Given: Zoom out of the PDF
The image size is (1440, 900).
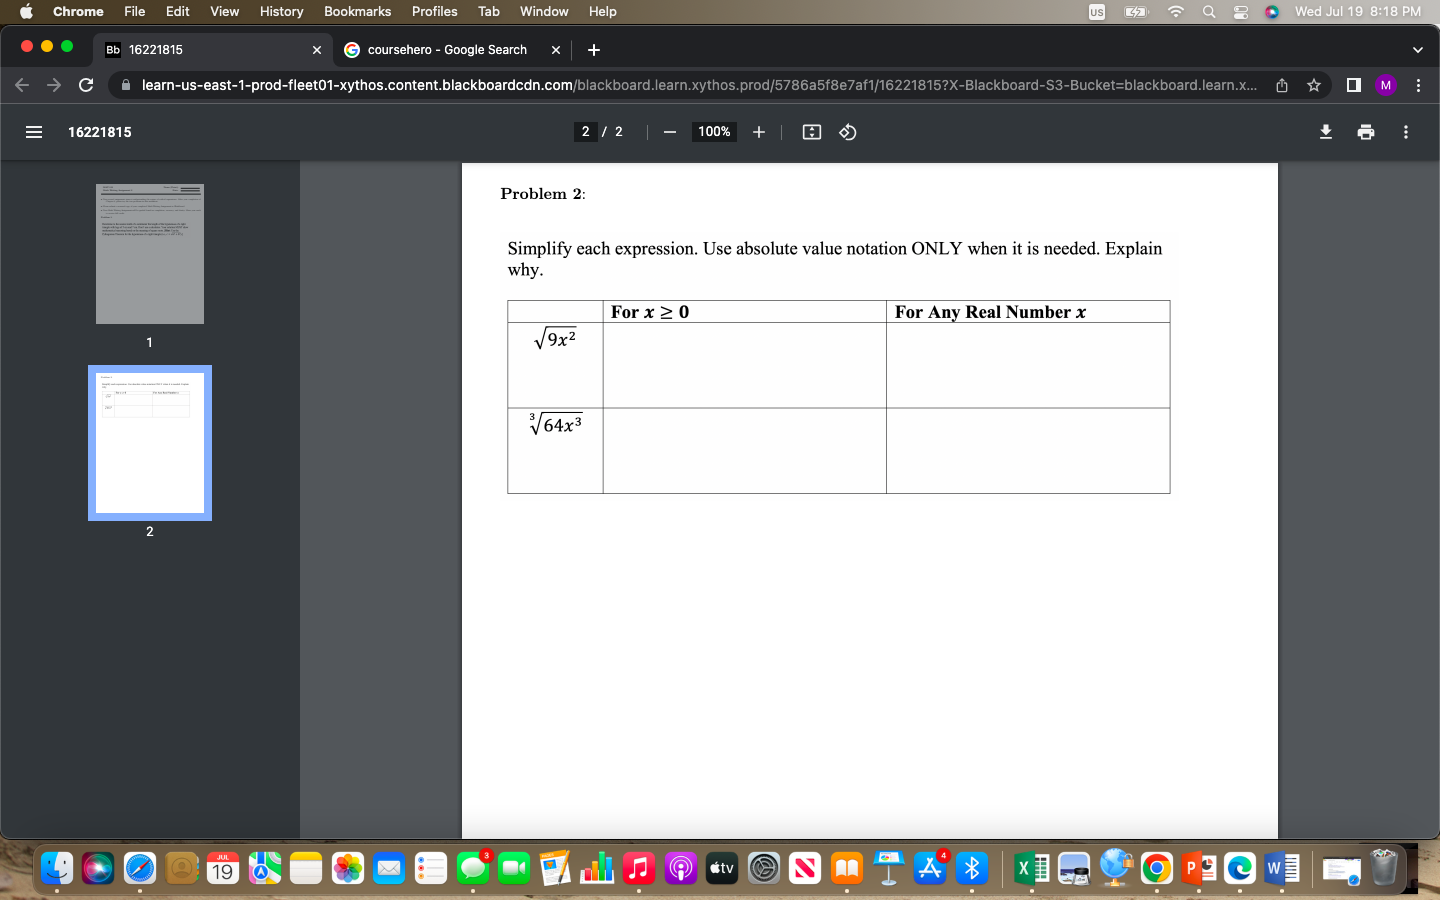Looking at the screenshot, I should (x=670, y=132).
